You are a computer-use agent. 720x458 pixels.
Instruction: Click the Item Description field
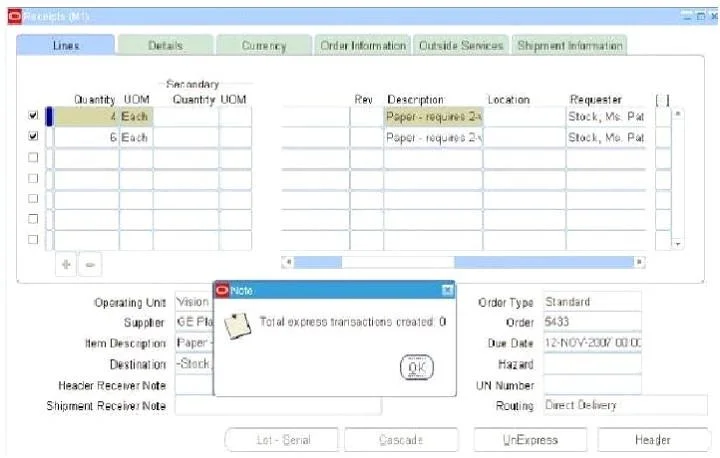[x=194, y=343]
